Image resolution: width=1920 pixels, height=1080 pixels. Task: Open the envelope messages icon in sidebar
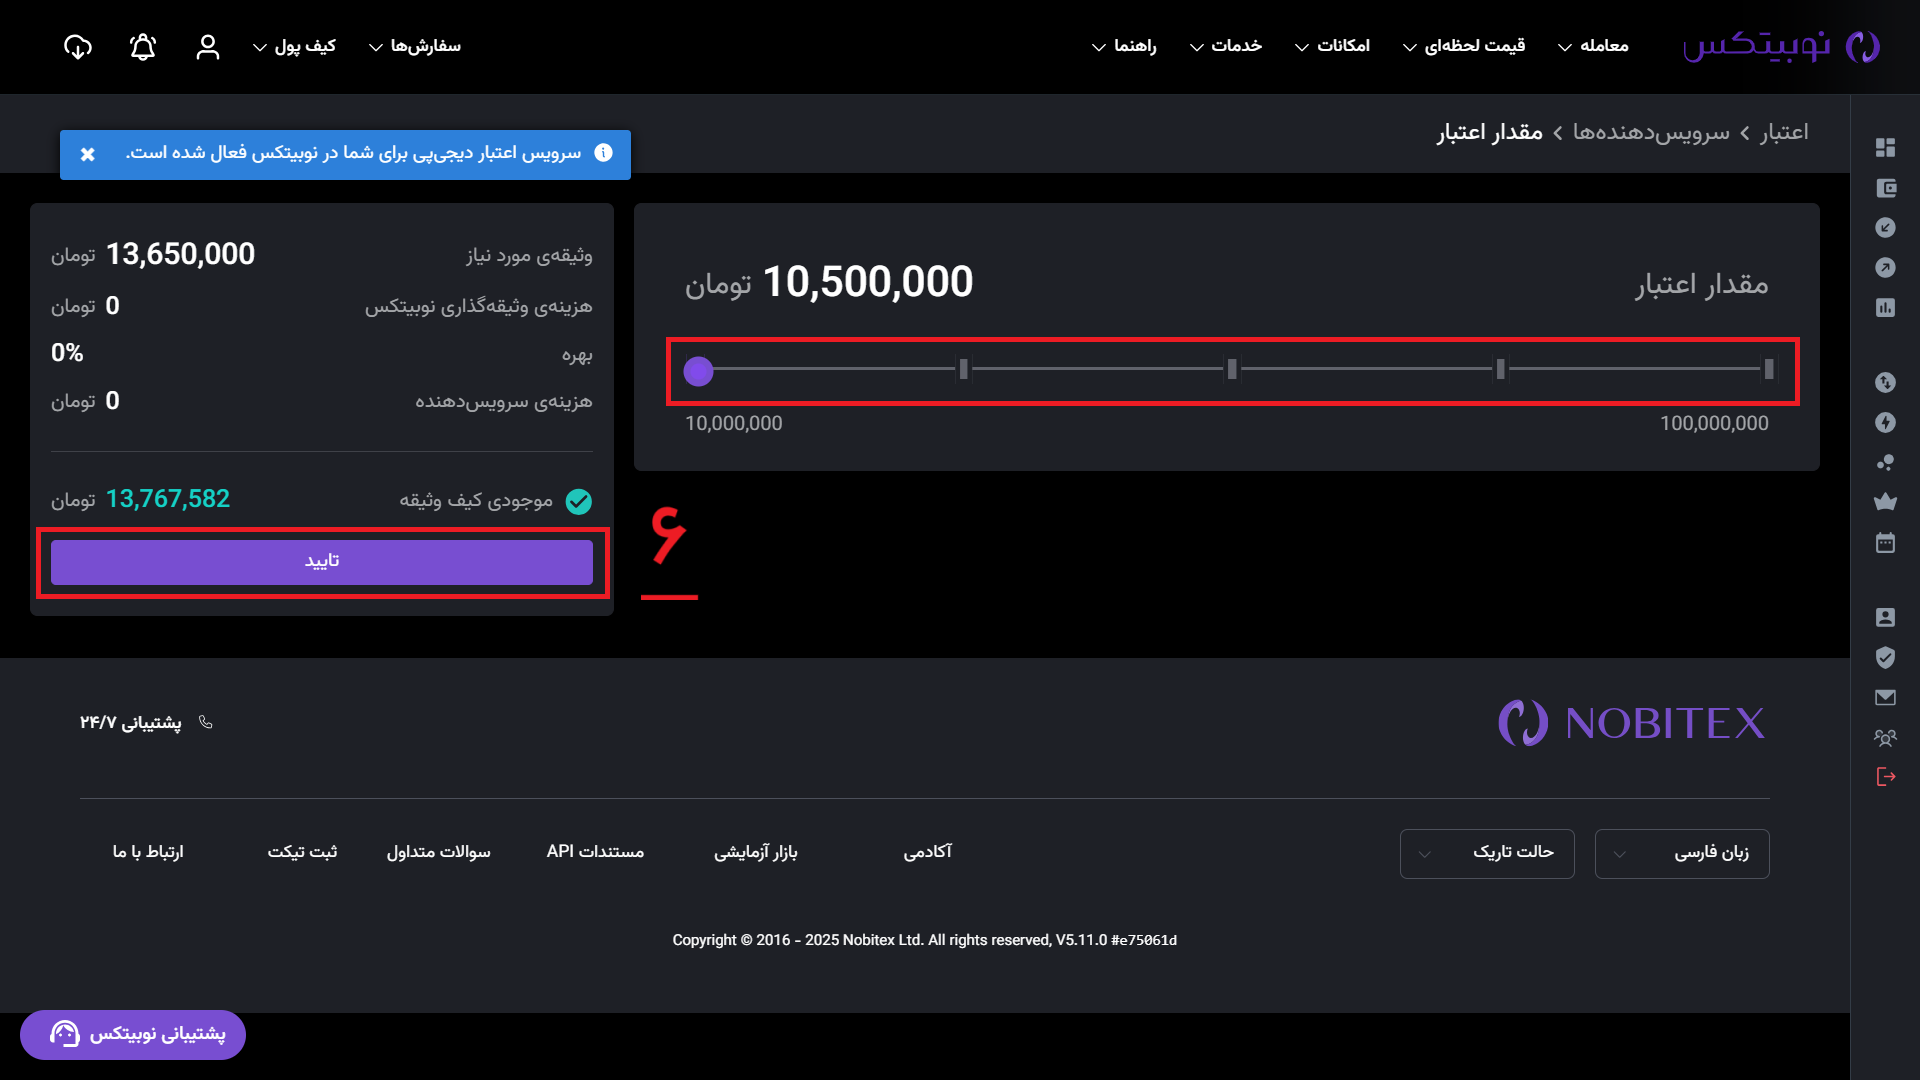pyautogui.click(x=1885, y=698)
